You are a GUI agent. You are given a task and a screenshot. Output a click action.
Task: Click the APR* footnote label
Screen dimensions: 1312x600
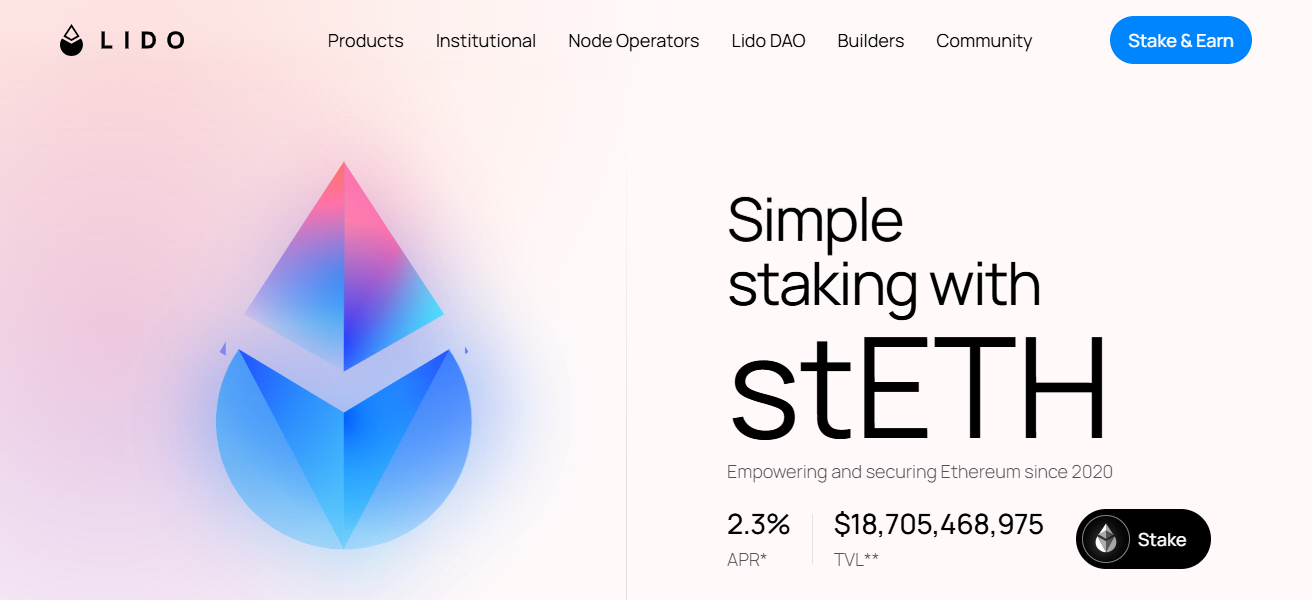coord(747,560)
